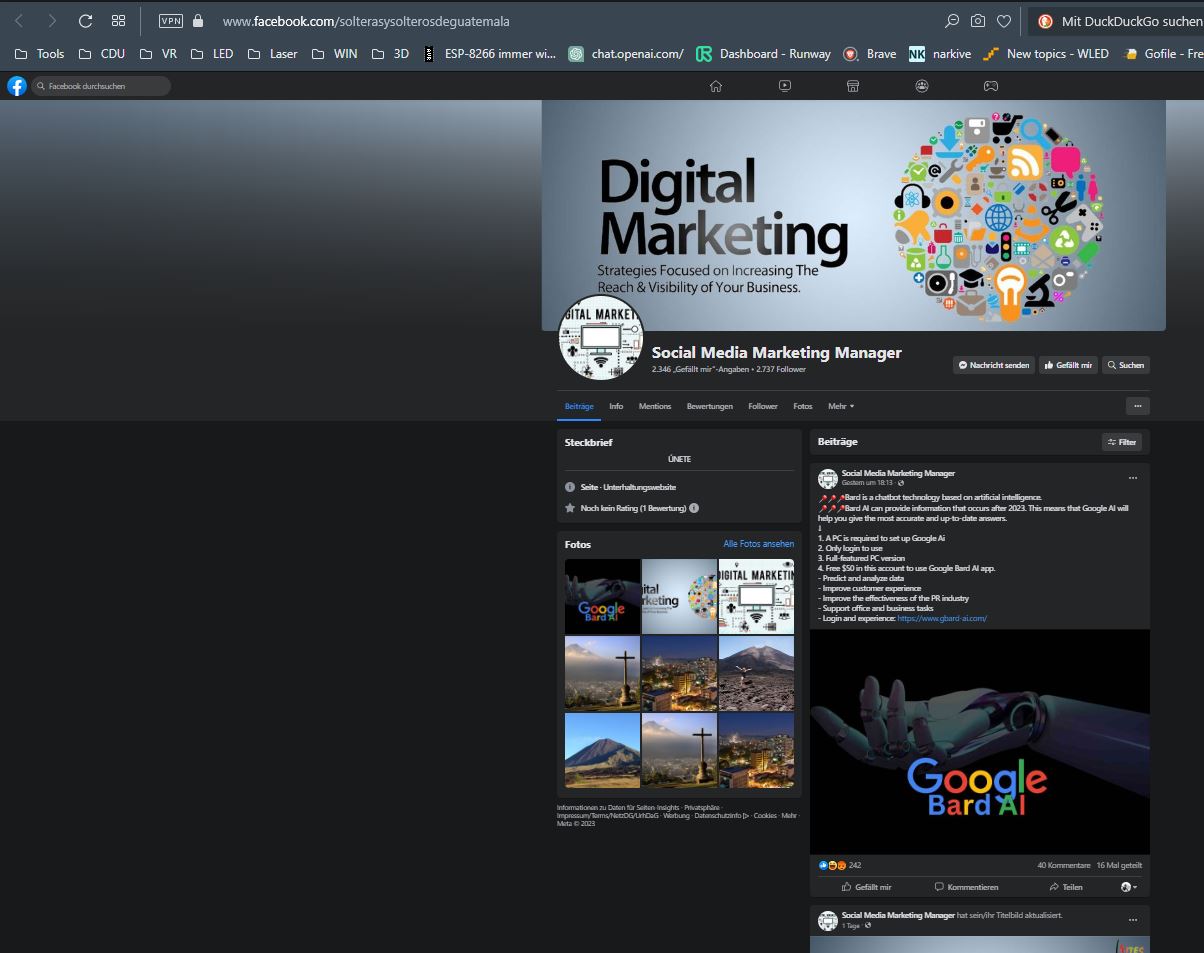1204x953 pixels.
Task: Switch to the Info tab
Action: [x=616, y=406]
